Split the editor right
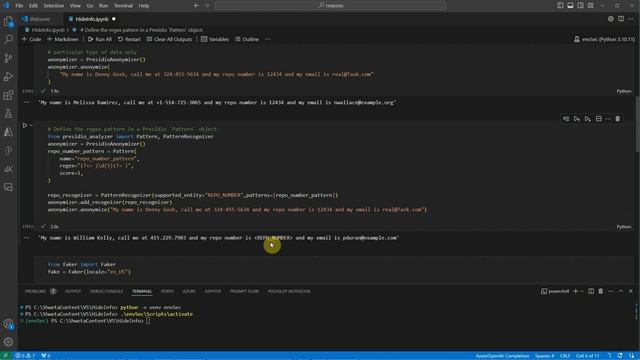 621,19
